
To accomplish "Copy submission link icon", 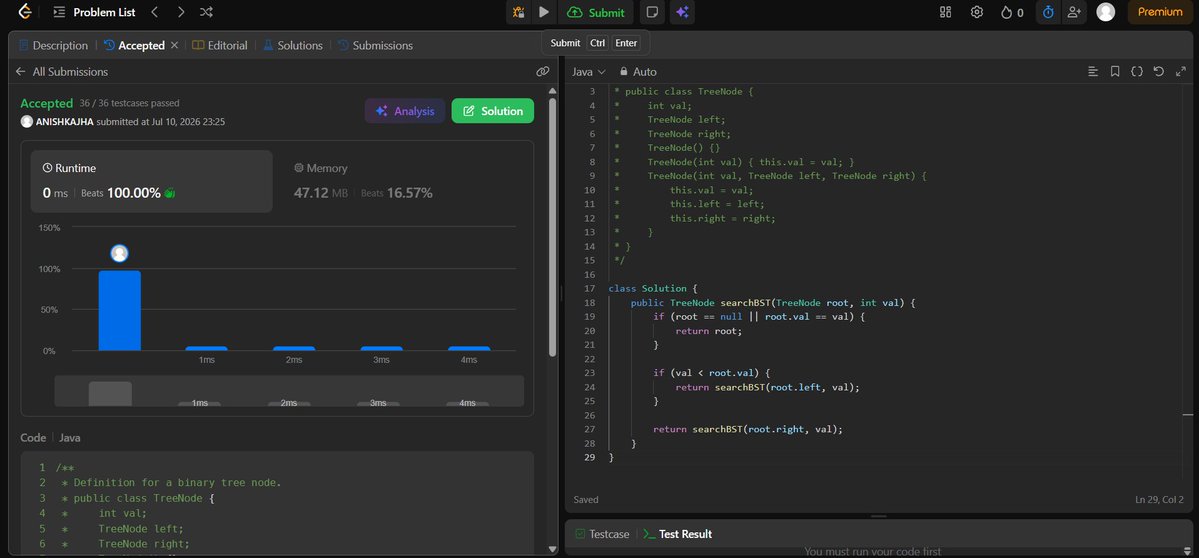I will click(x=542, y=72).
